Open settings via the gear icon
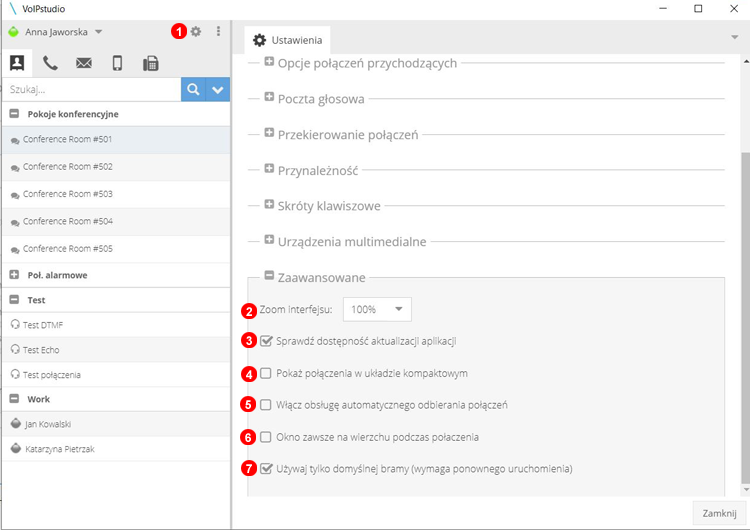 click(196, 31)
